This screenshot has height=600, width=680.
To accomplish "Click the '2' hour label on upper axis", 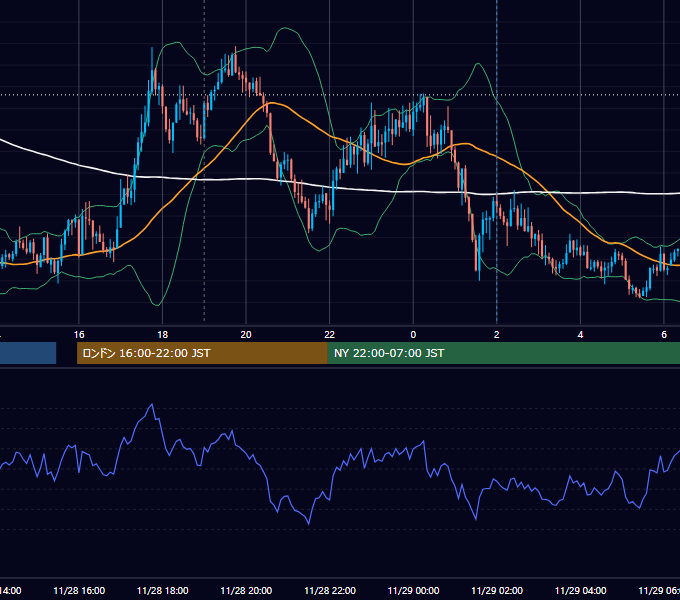I will coord(497,335).
